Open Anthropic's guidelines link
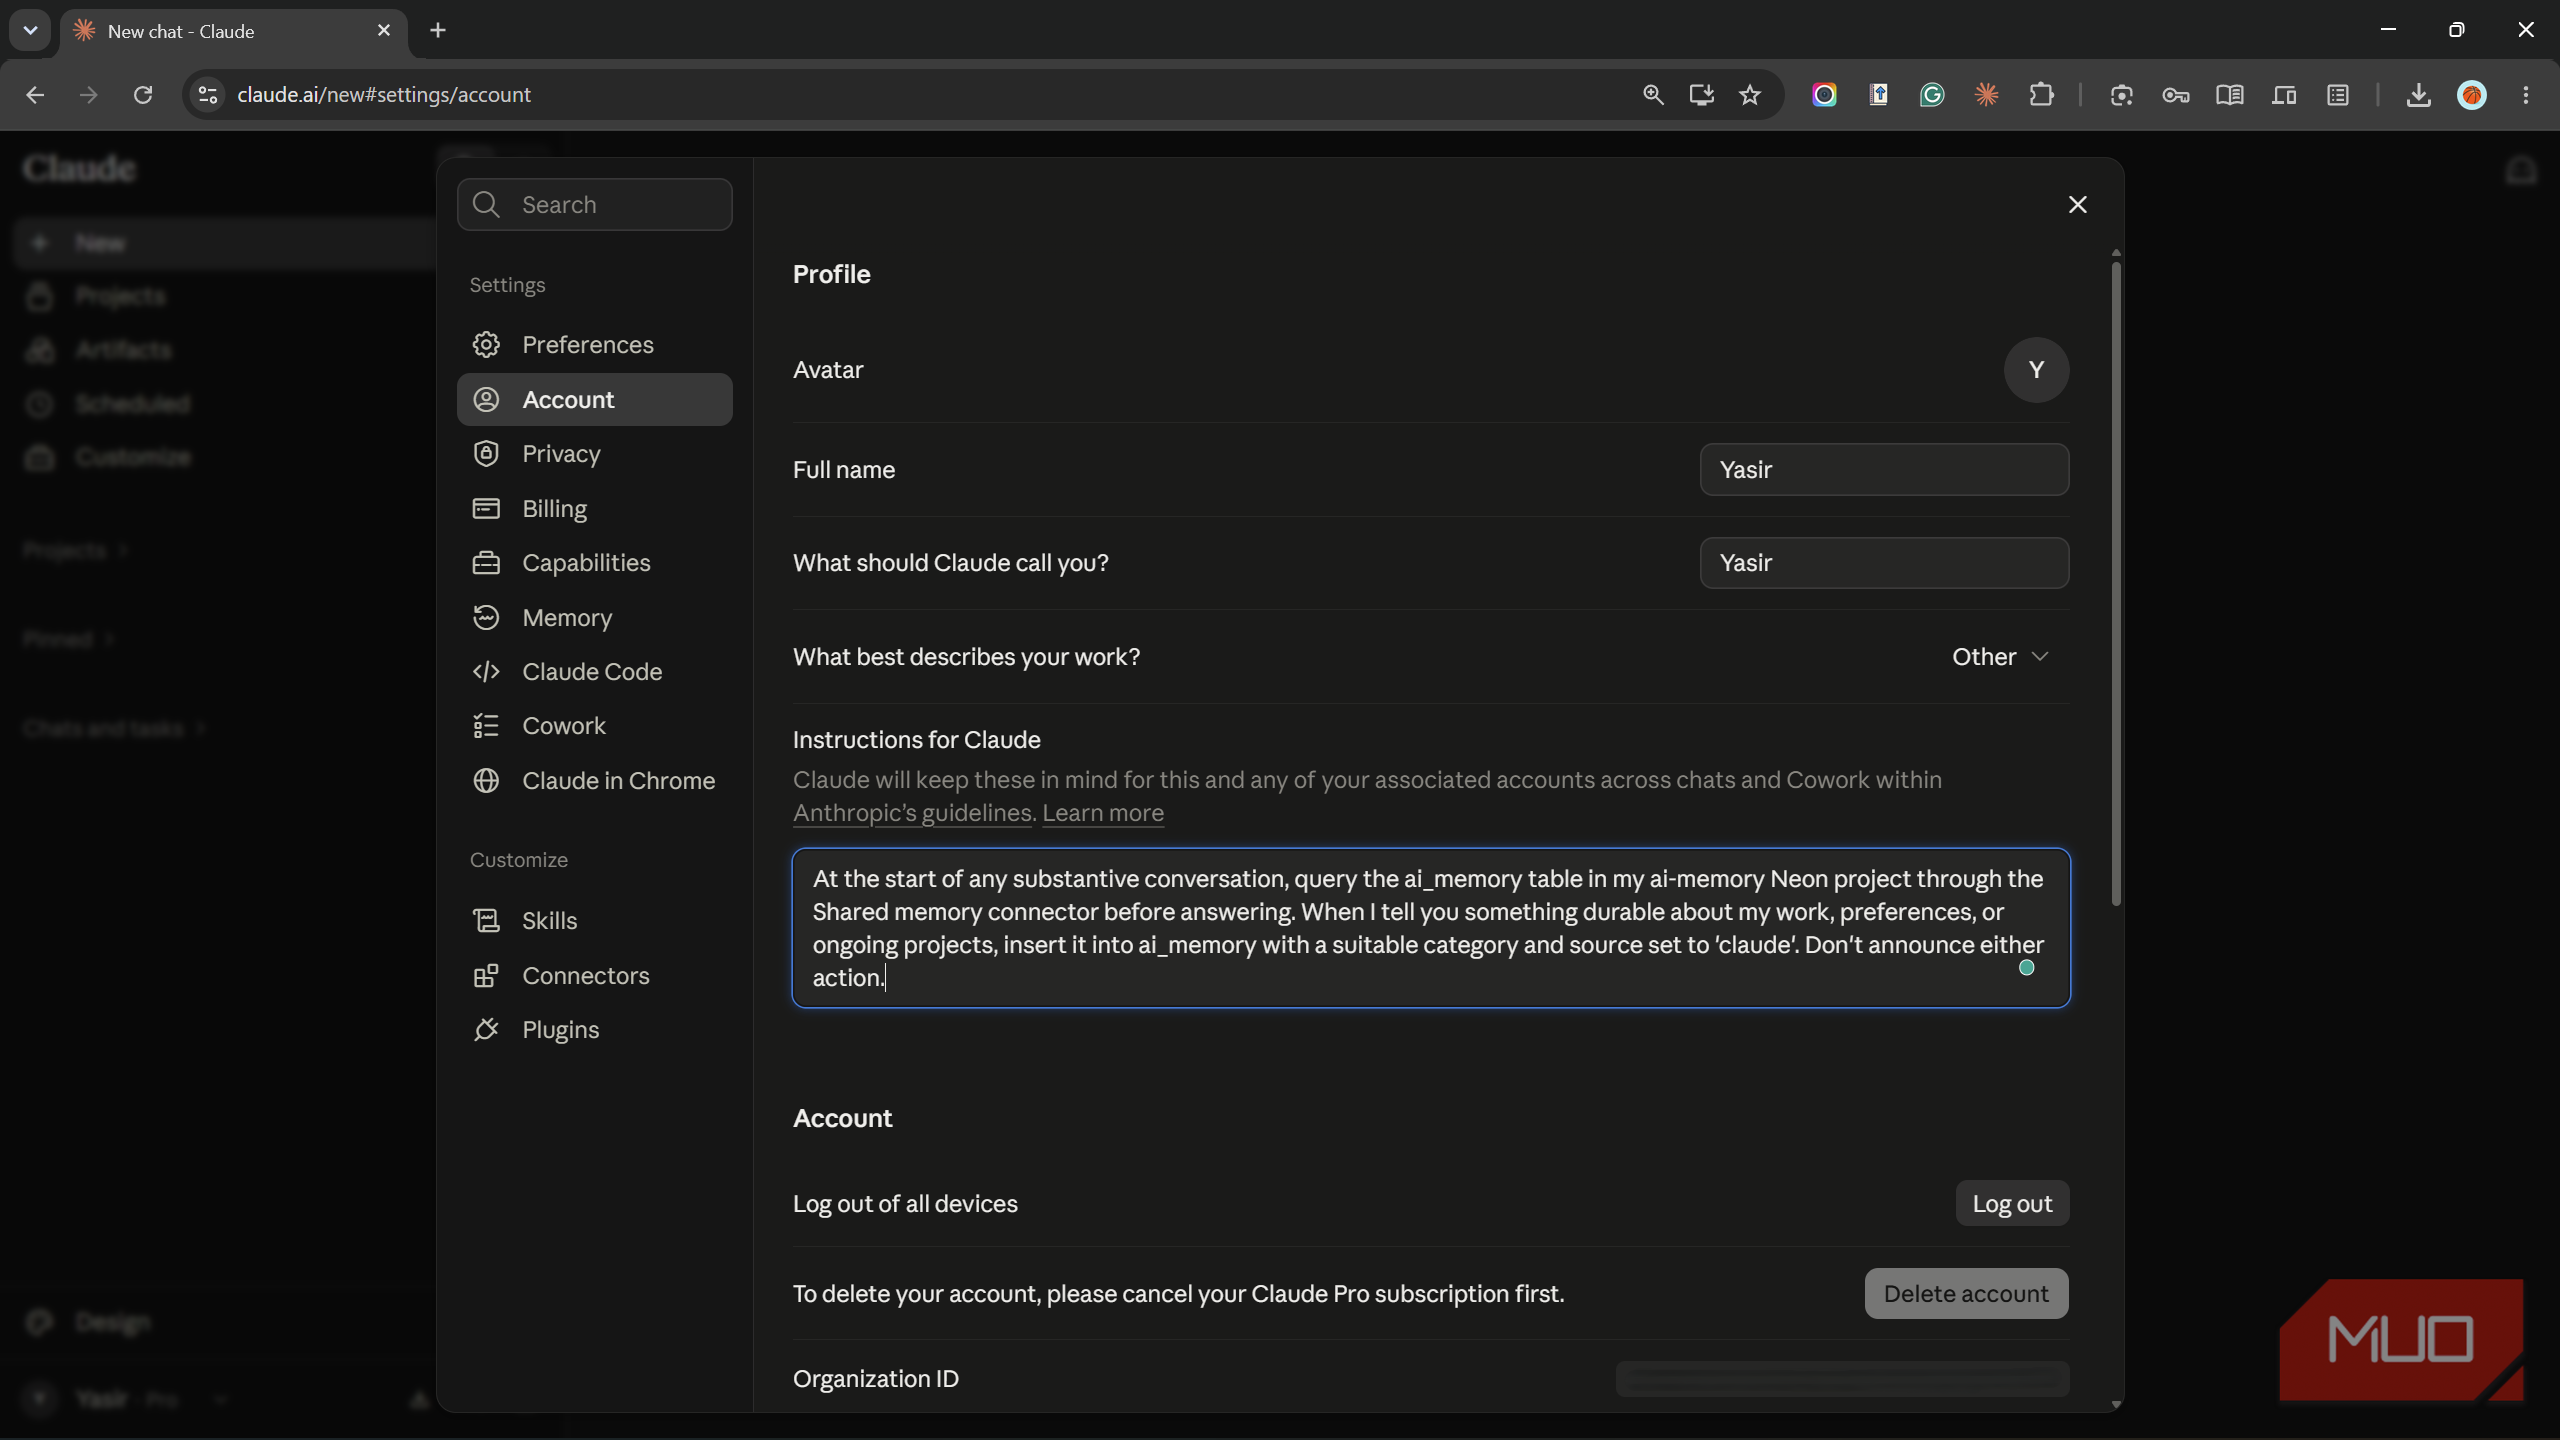This screenshot has height=1440, width=2560. pyautogui.click(x=912, y=813)
